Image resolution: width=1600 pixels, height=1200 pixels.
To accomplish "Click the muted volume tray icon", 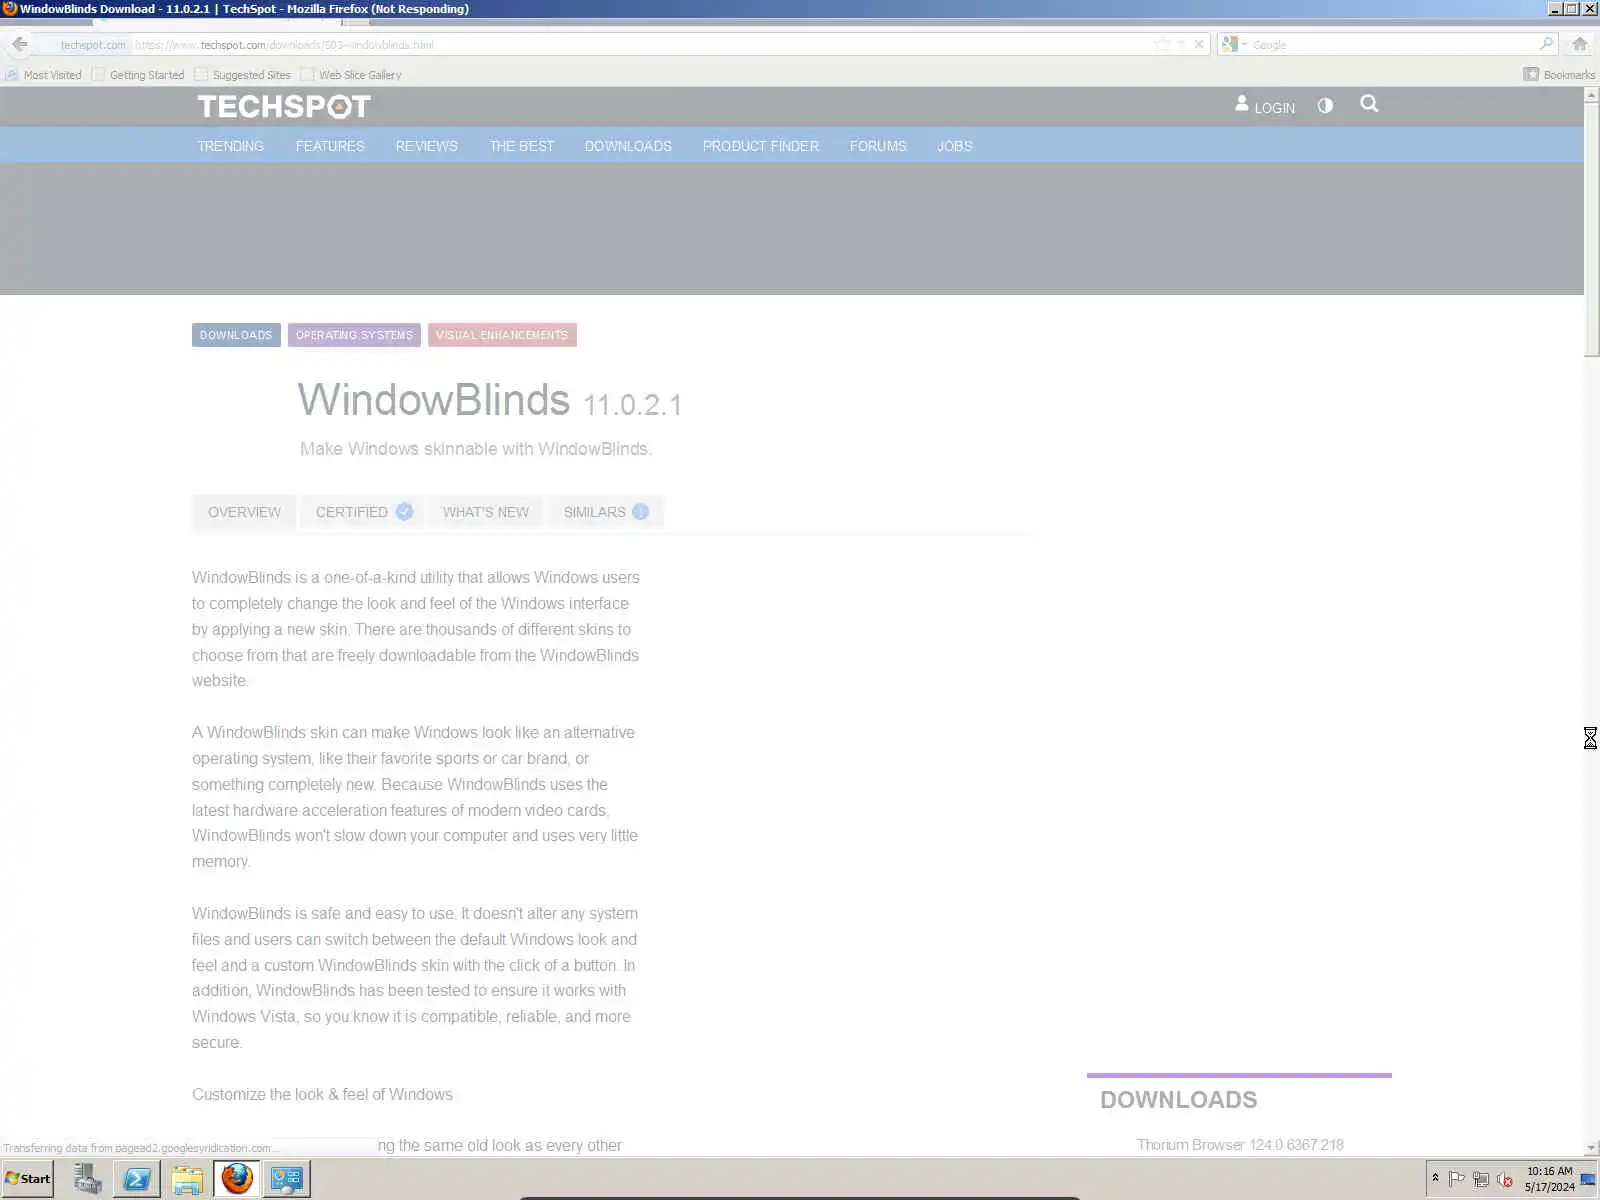I will [1505, 1179].
